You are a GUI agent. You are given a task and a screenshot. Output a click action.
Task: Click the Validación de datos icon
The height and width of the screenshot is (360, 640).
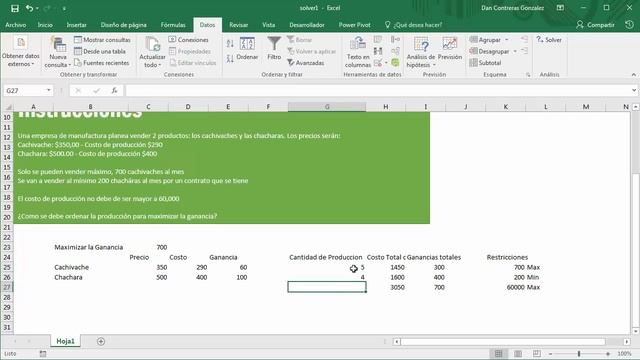(378, 62)
